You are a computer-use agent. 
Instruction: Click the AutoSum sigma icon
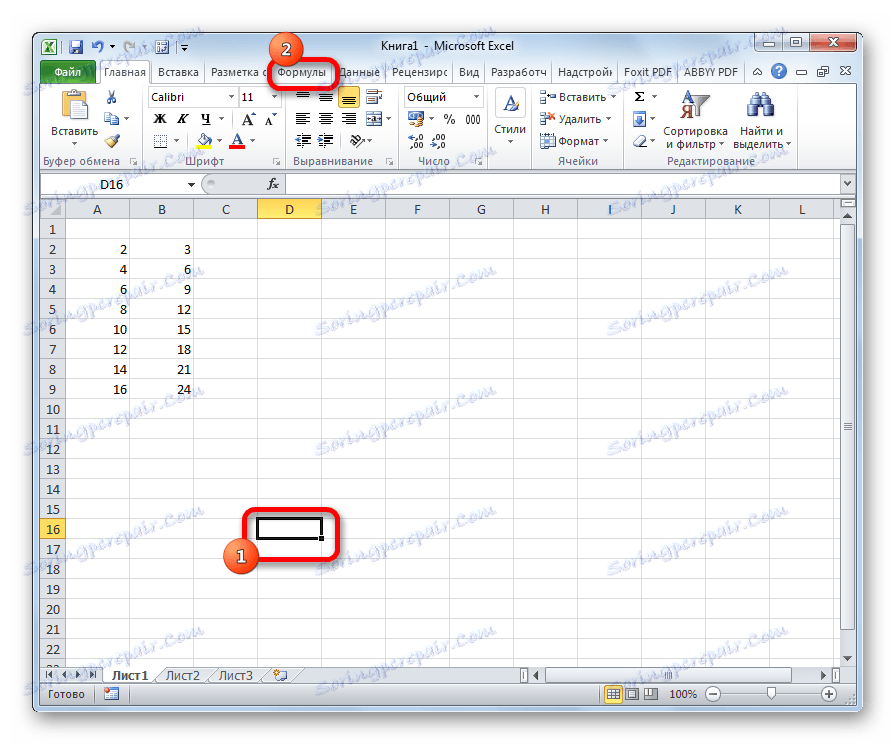639,97
